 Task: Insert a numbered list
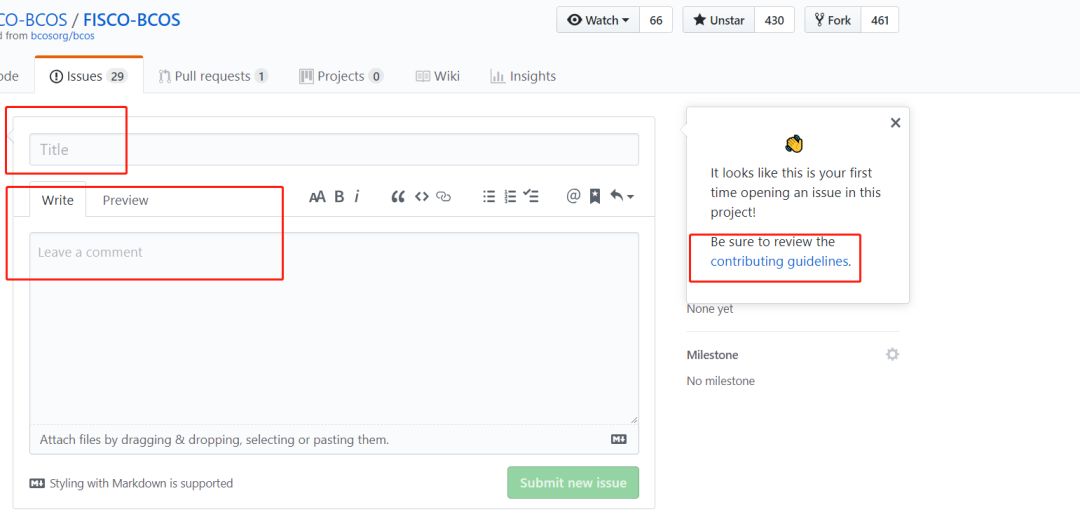(510, 197)
